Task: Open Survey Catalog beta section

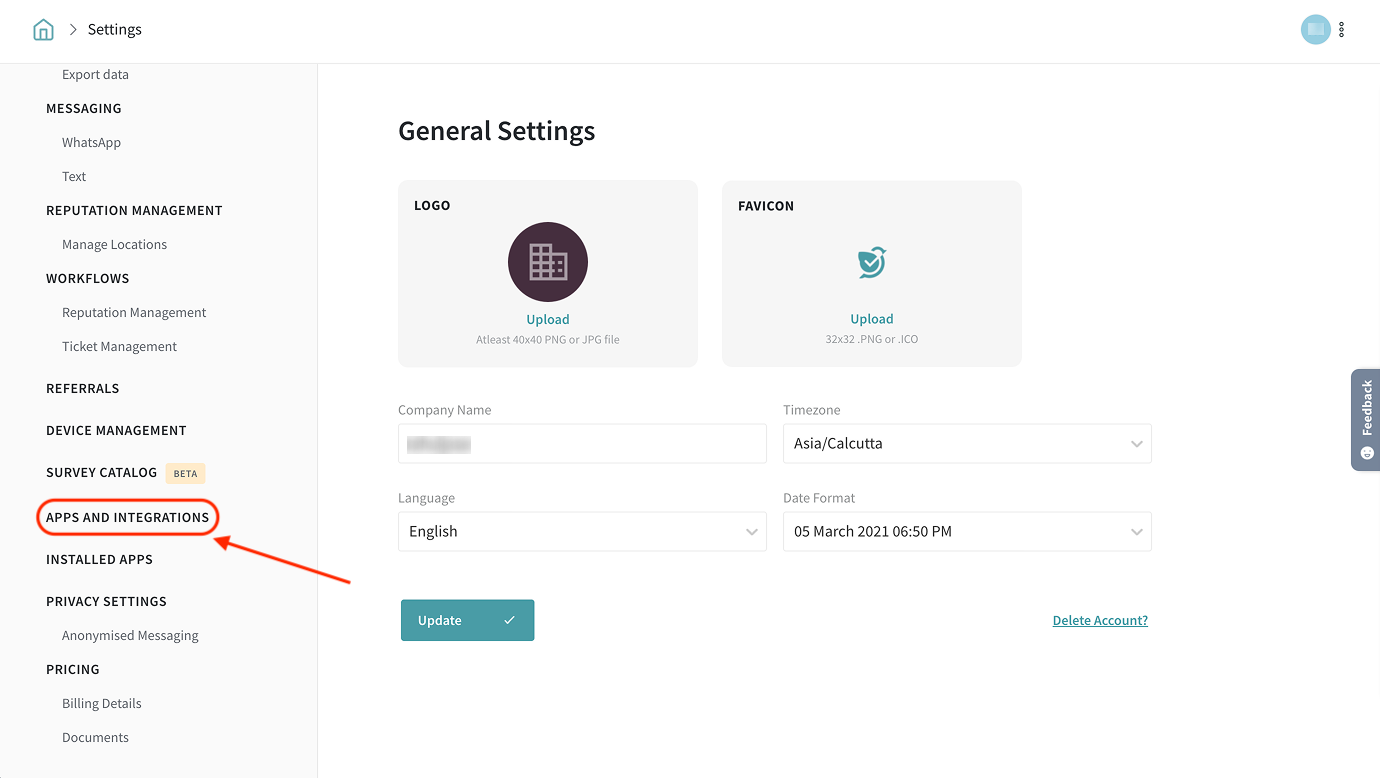Action: coord(101,472)
